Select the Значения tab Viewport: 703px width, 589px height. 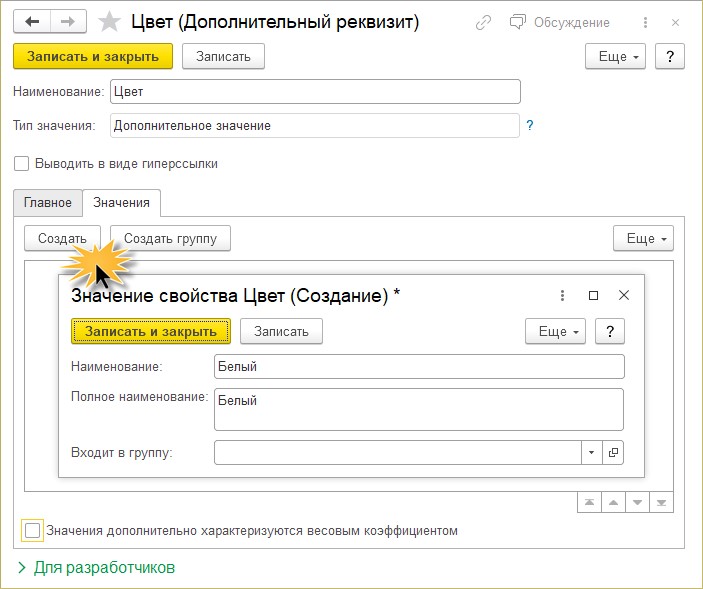point(121,202)
